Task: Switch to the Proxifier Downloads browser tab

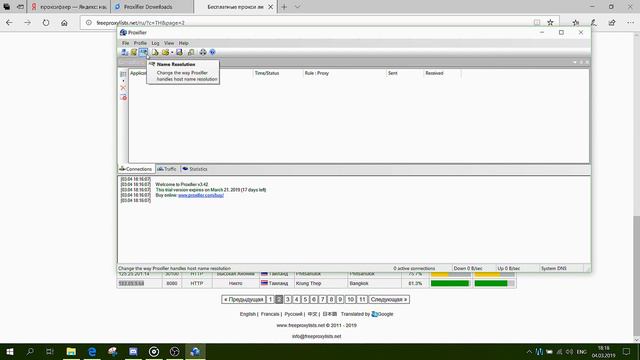Action: (151, 7)
